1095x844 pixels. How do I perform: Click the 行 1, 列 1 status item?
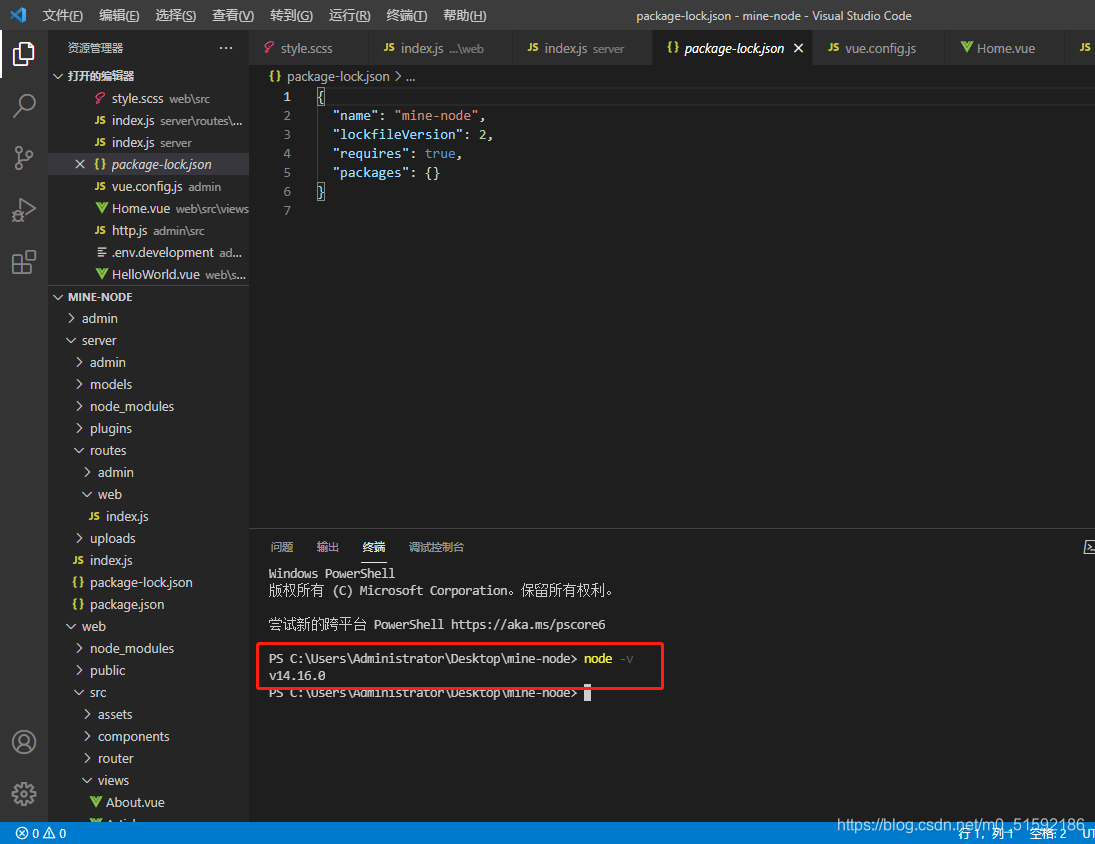[x=985, y=833]
